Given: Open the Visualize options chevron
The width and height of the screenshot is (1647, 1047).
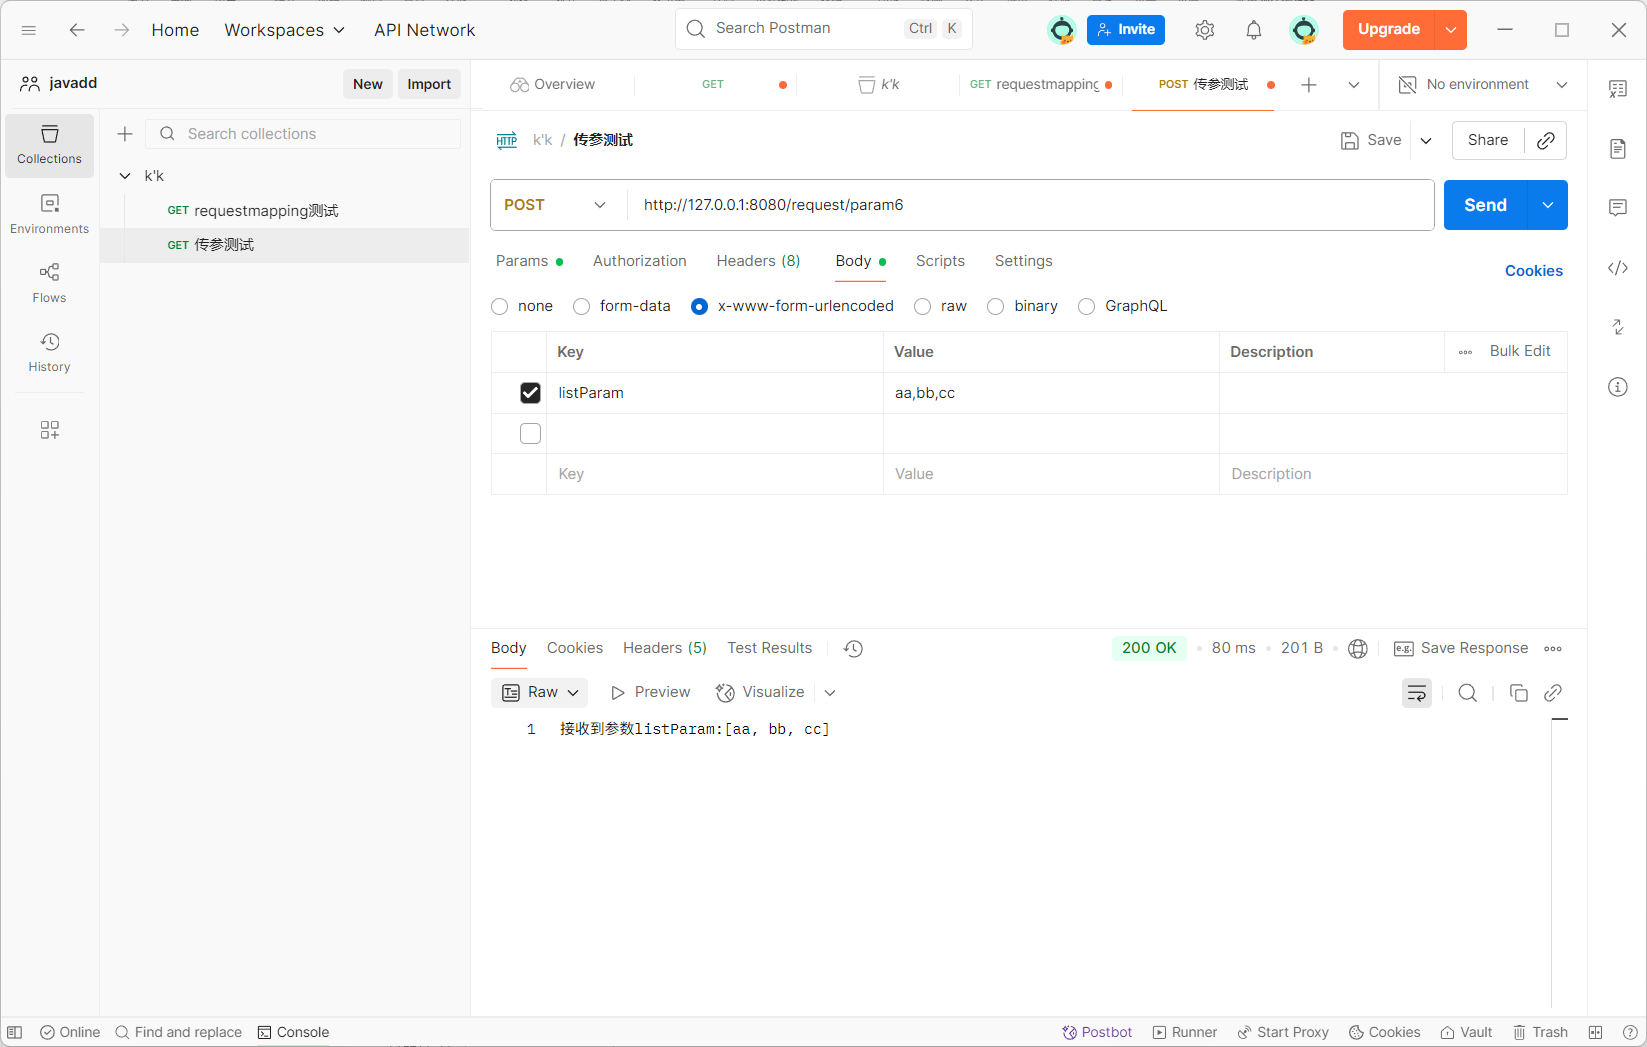Looking at the screenshot, I should coord(830,693).
